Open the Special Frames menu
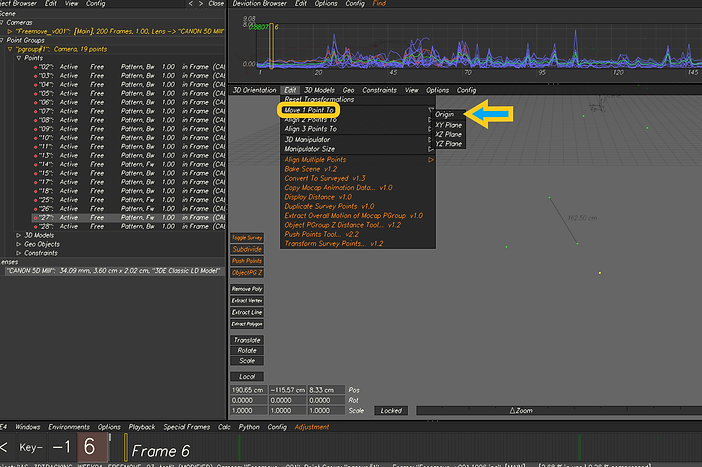This screenshot has width=702, height=467. tap(186, 427)
